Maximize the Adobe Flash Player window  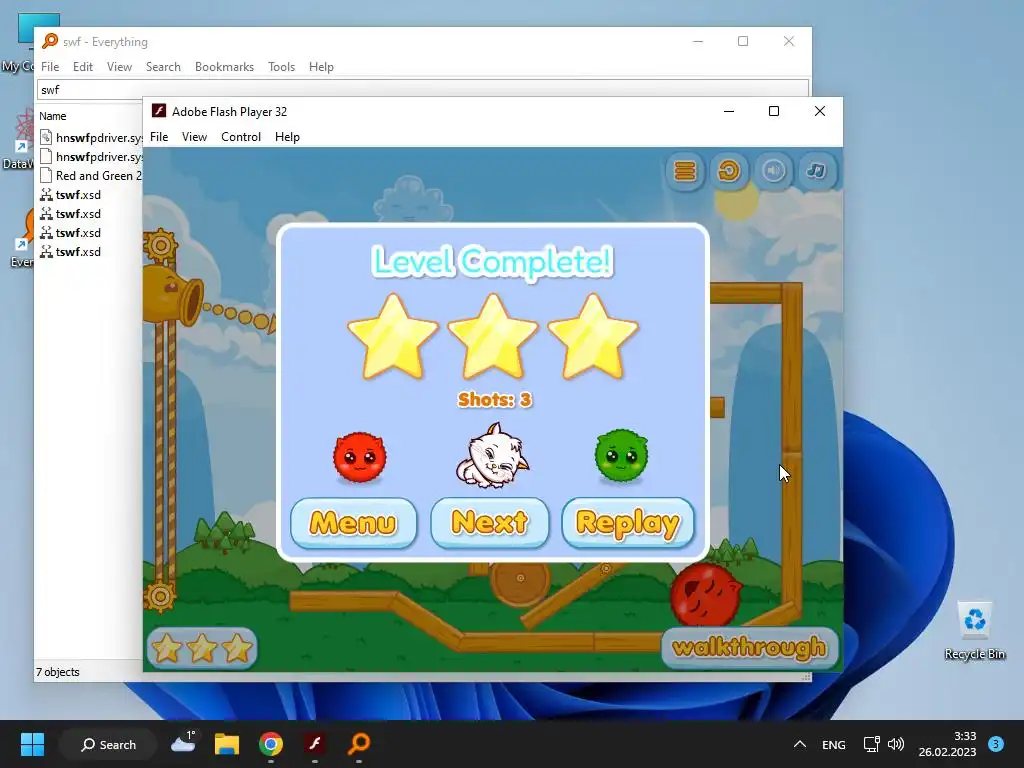click(774, 111)
